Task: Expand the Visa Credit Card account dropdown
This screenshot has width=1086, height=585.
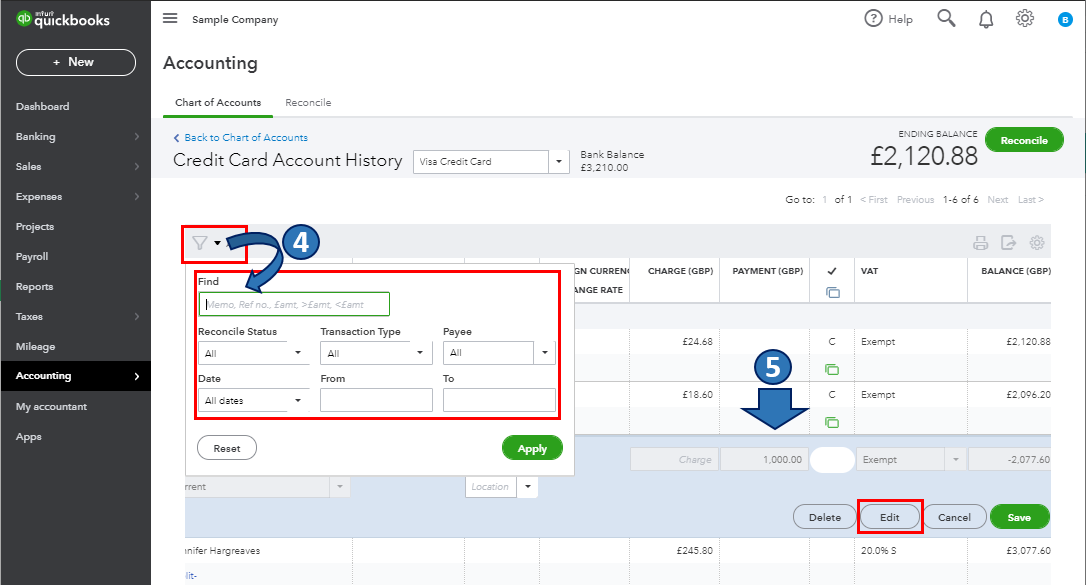Action: tap(558, 161)
